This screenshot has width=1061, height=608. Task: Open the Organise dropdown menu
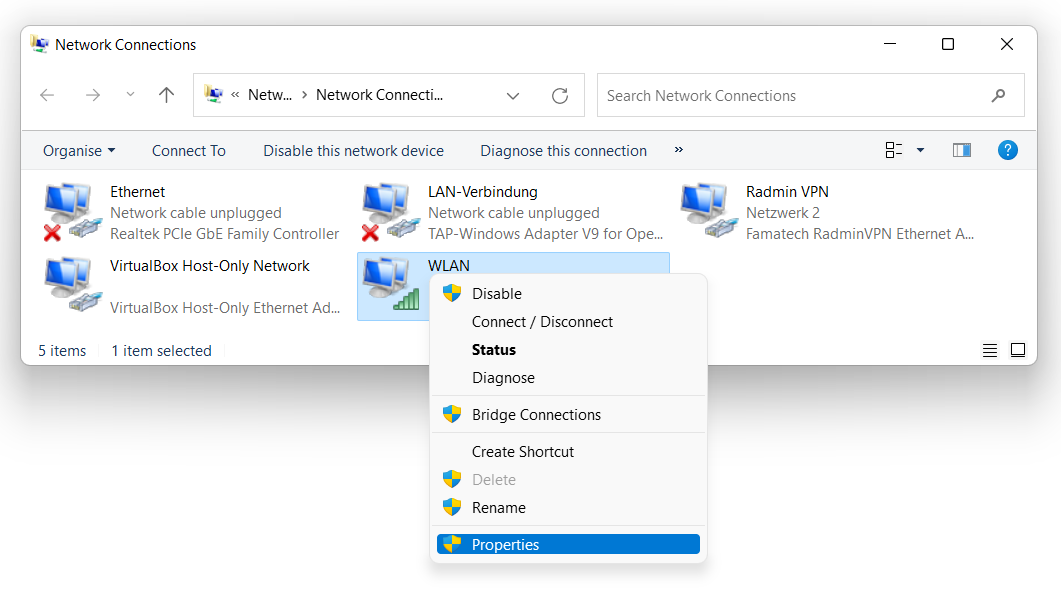(79, 151)
